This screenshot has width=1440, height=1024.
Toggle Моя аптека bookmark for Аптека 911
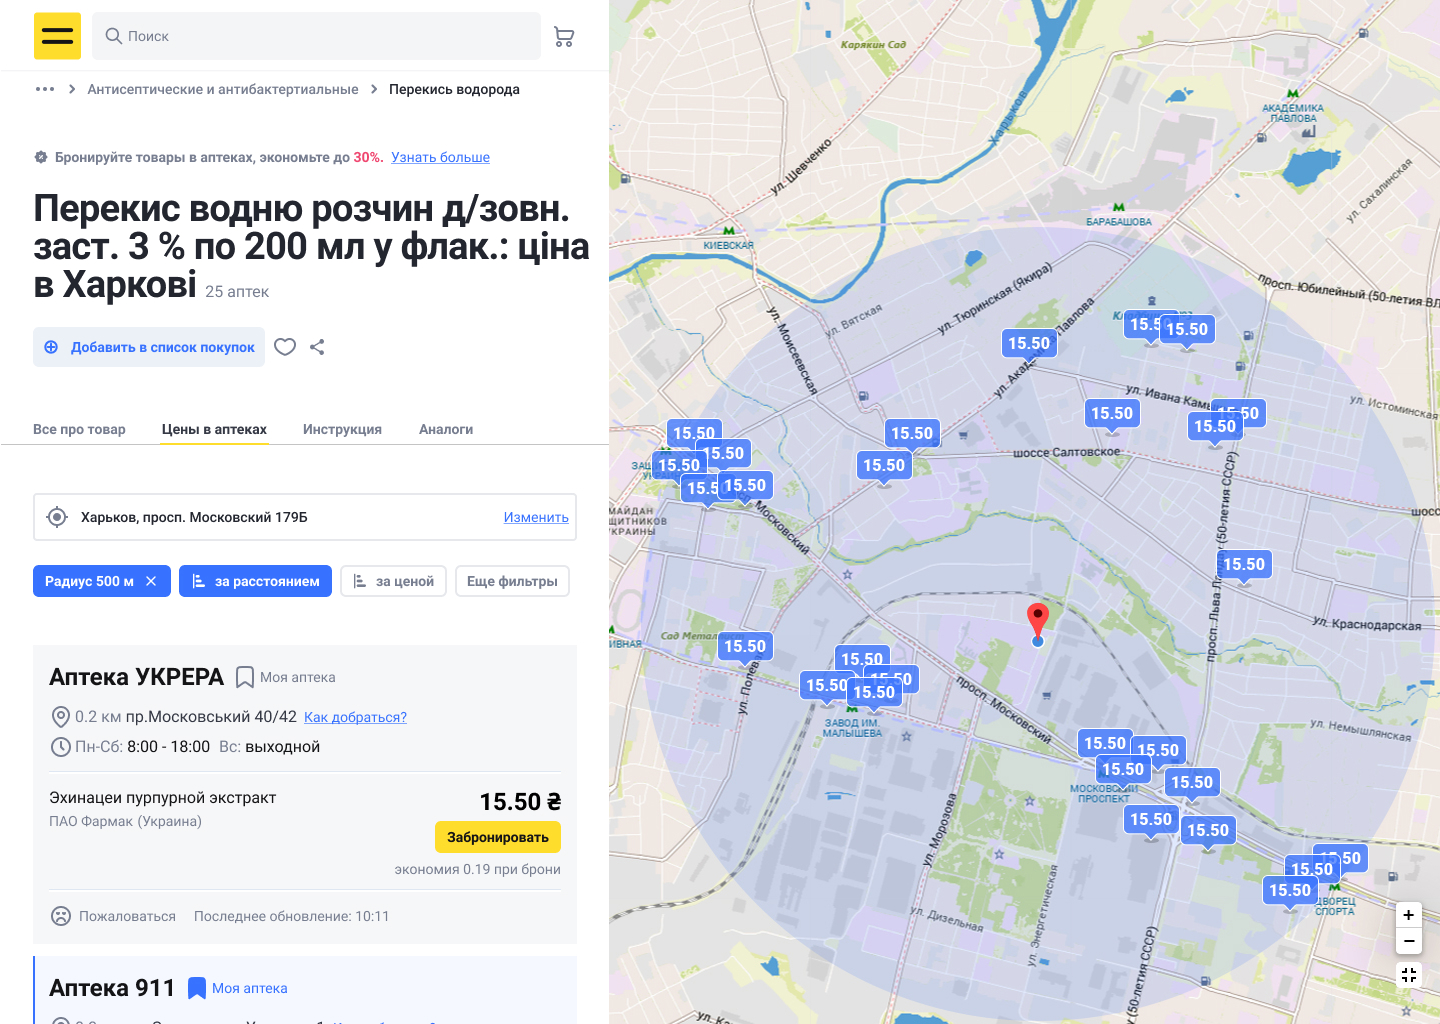197,988
